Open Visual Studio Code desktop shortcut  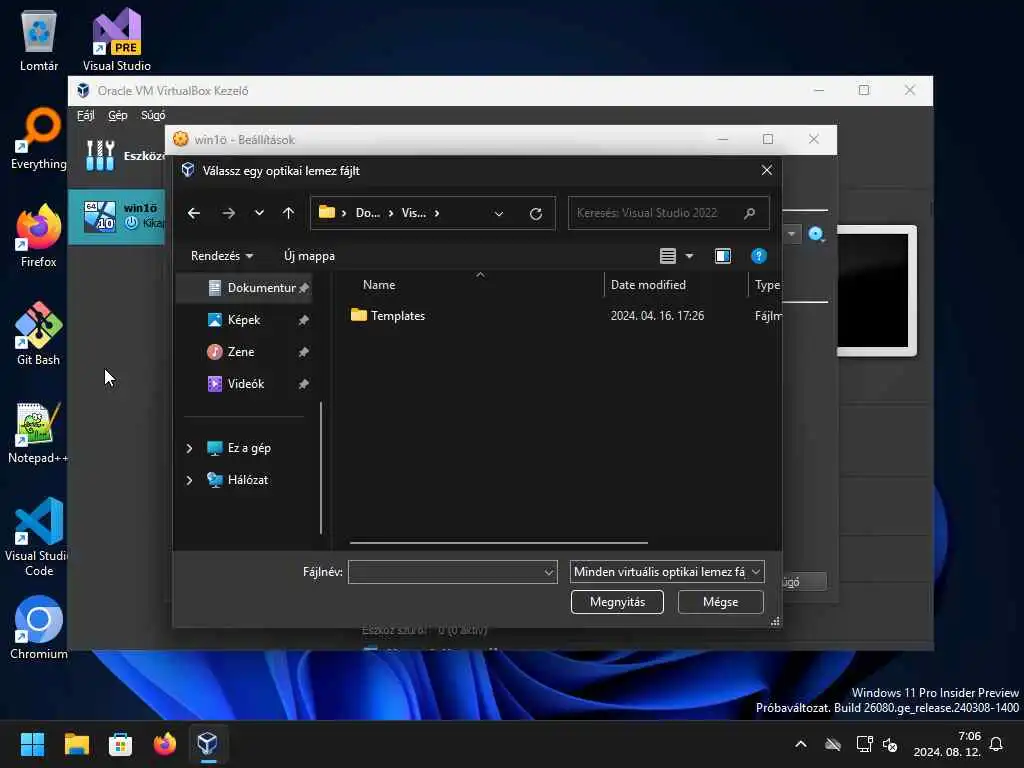click(x=39, y=537)
